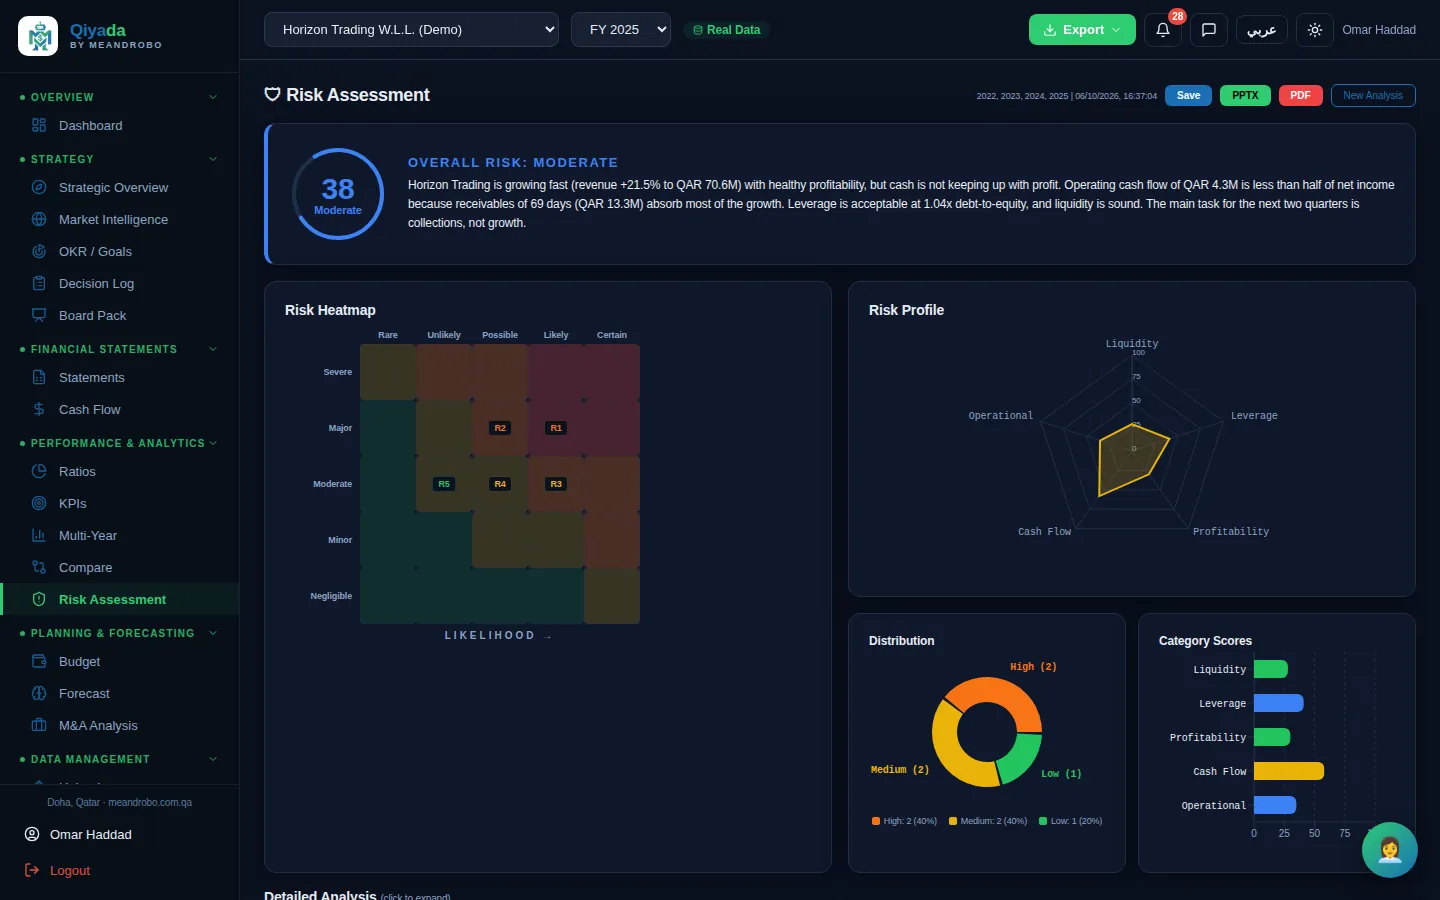Screen dimensions: 1440x900
Task: Click the Omar Haddad name in header
Action: [1379, 30]
